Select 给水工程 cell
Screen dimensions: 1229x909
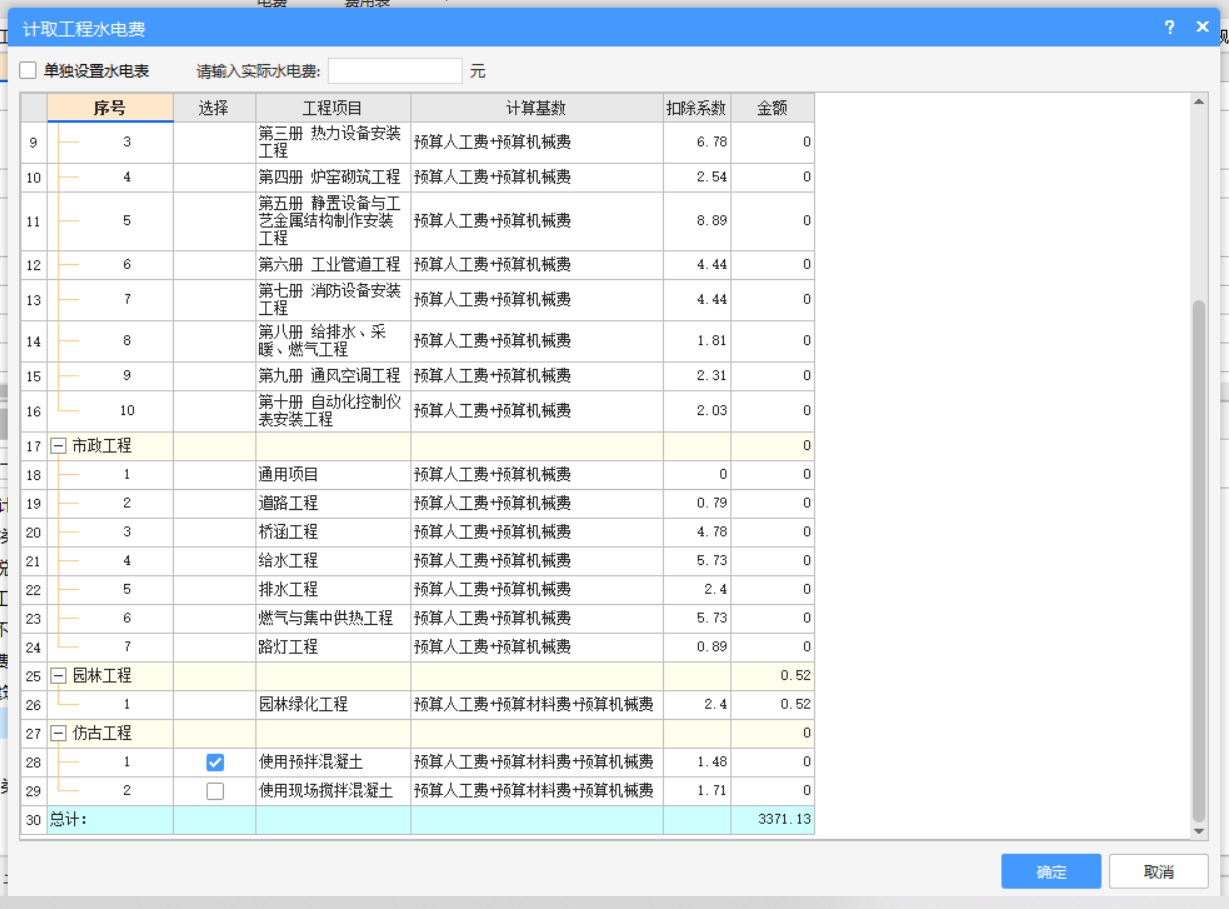coord(333,561)
